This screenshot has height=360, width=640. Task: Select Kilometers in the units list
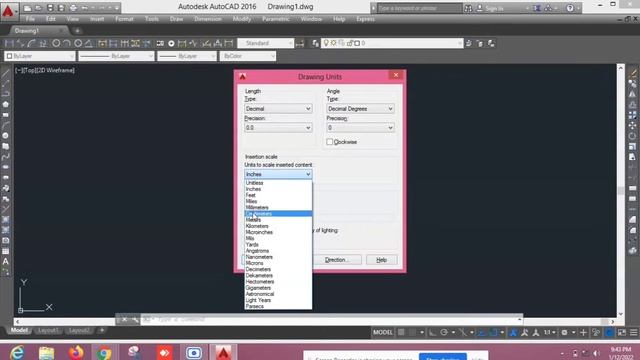click(x=278, y=226)
